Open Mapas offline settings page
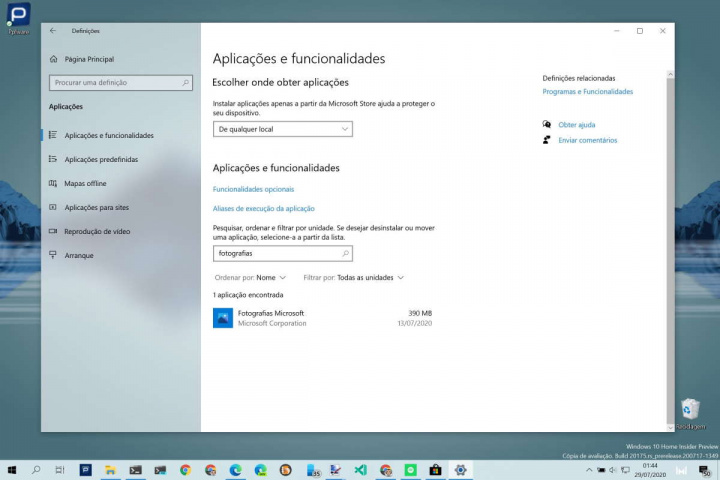The height and width of the screenshot is (480, 720). pyautogui.click(x=85, y=183)
